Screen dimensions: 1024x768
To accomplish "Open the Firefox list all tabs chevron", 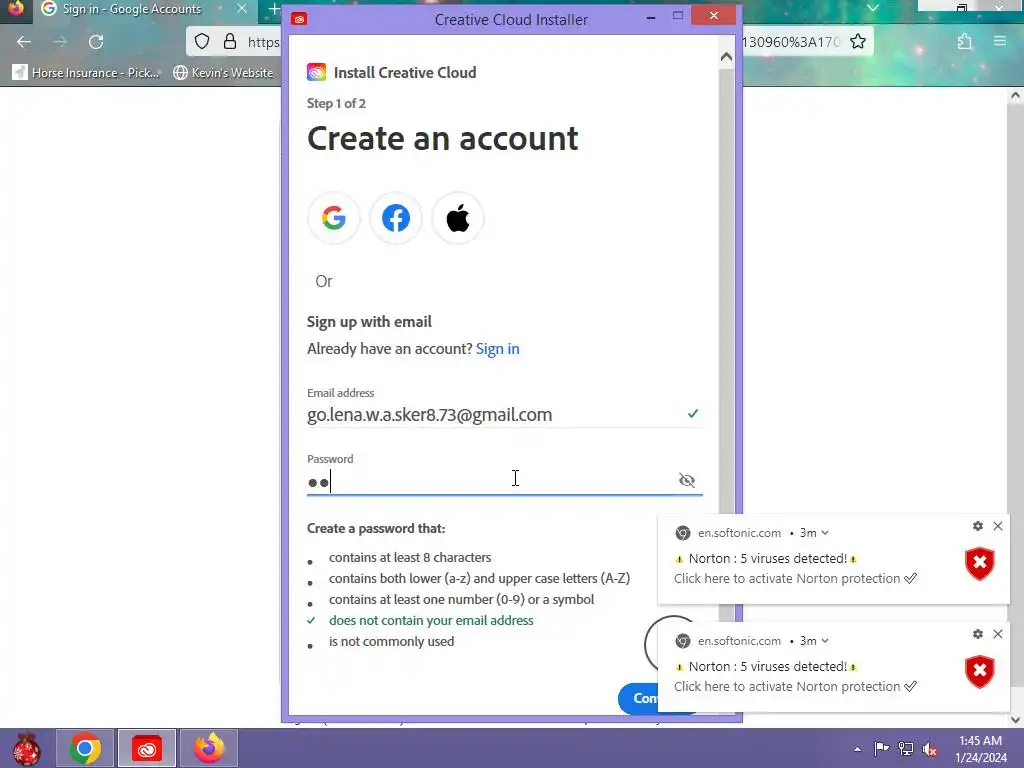I will (873, 8).
